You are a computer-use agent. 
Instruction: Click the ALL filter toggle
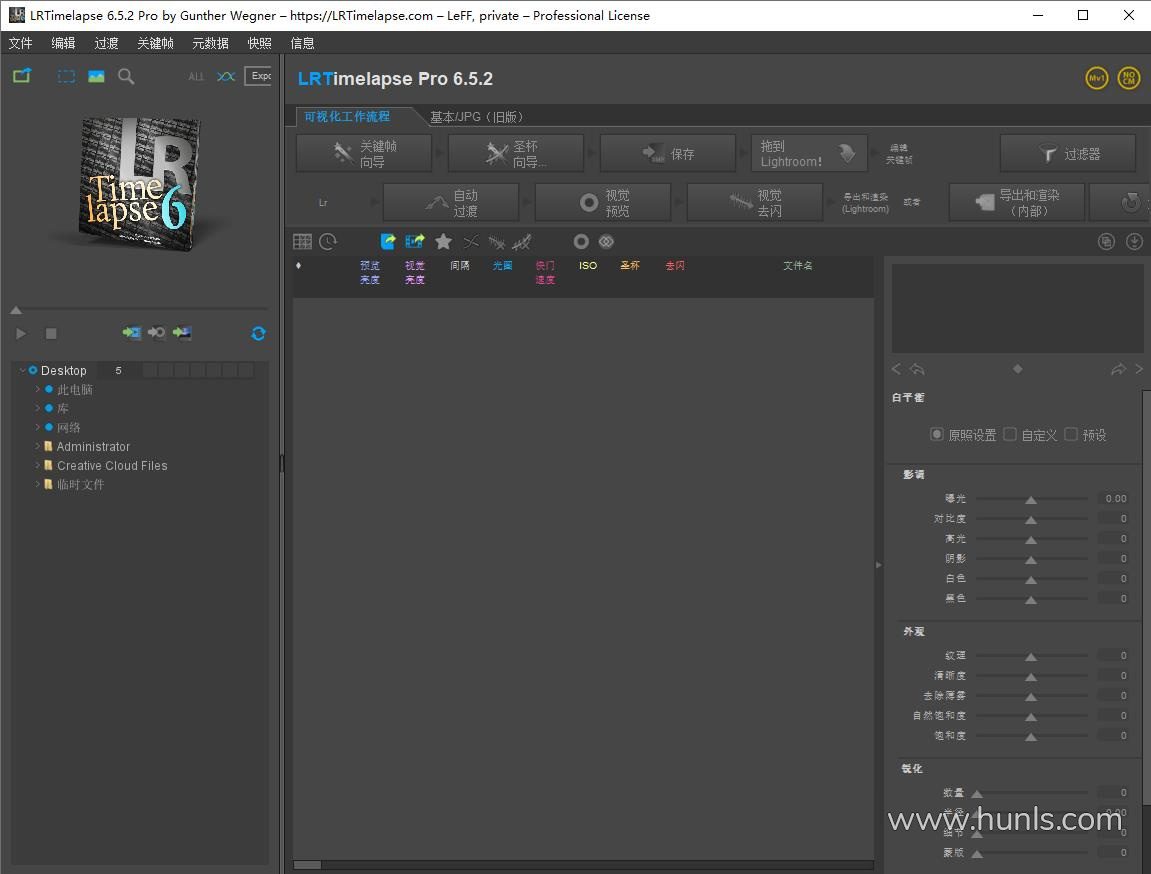pyautogui.click(x=196, y=76)
